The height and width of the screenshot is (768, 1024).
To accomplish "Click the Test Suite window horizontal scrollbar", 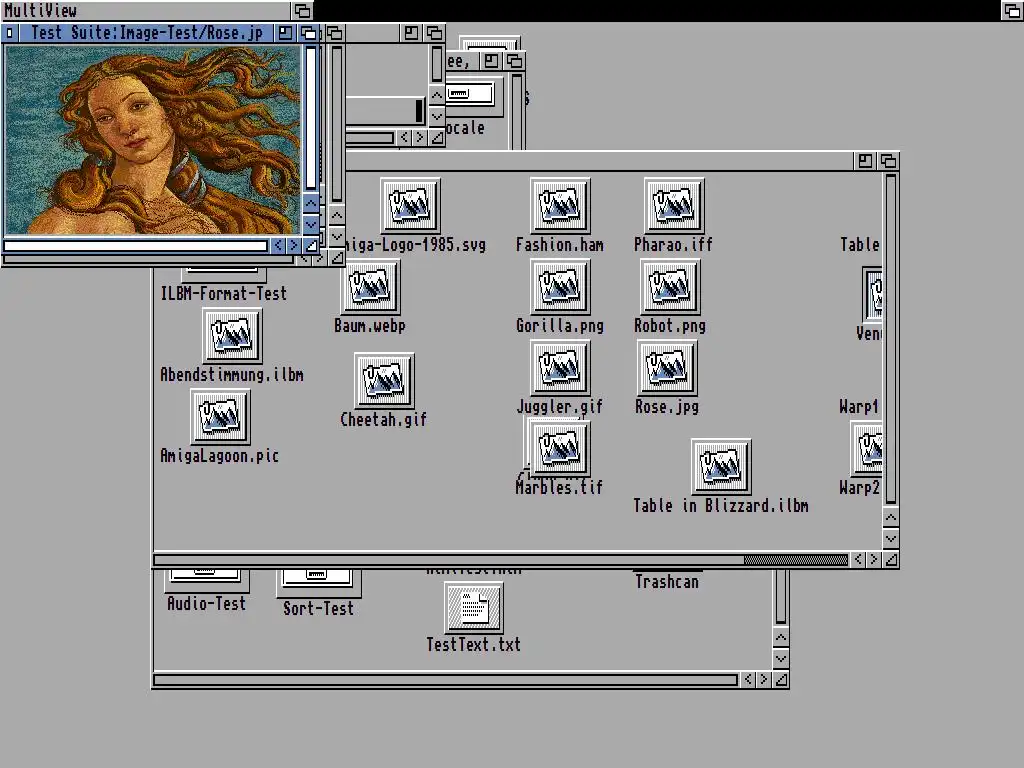I will click(445, 680).
